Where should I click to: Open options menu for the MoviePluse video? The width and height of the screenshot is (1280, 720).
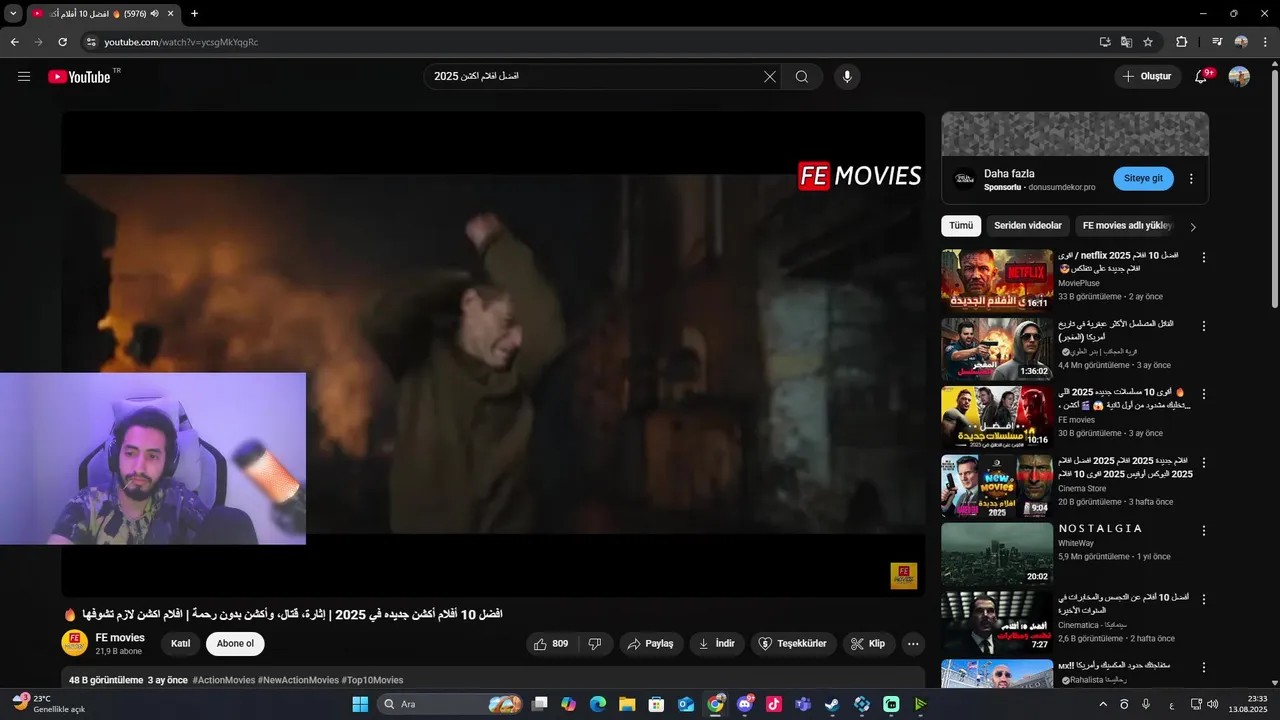click(1204, 258)
